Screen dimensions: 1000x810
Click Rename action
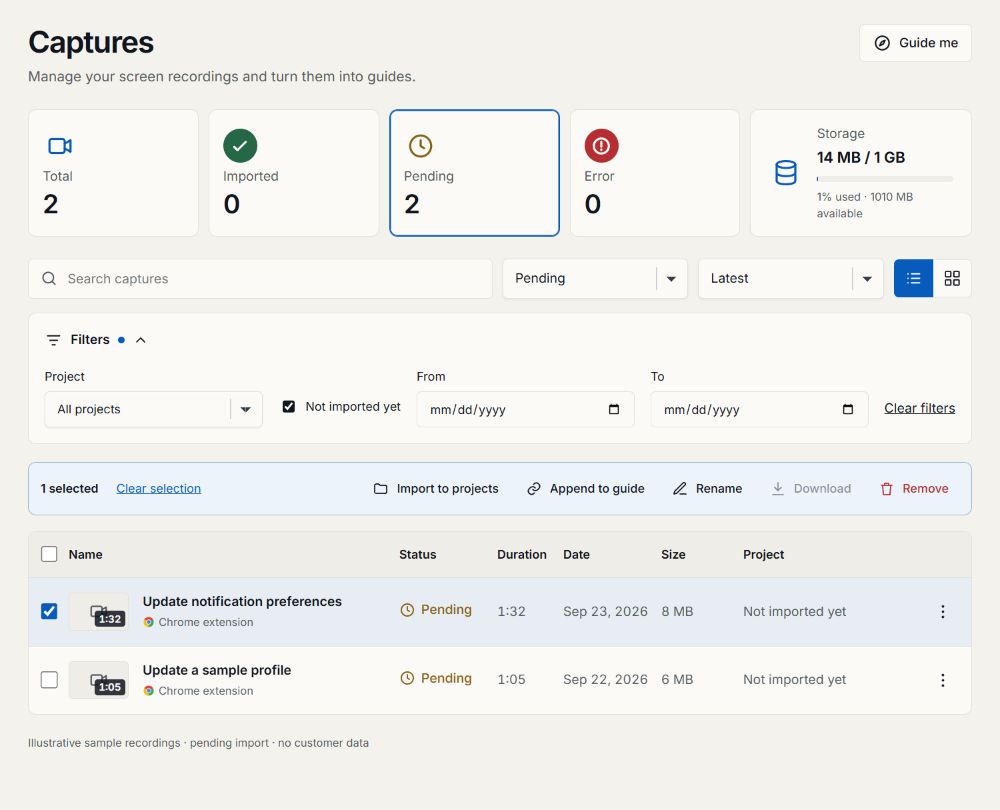[708, 489]
